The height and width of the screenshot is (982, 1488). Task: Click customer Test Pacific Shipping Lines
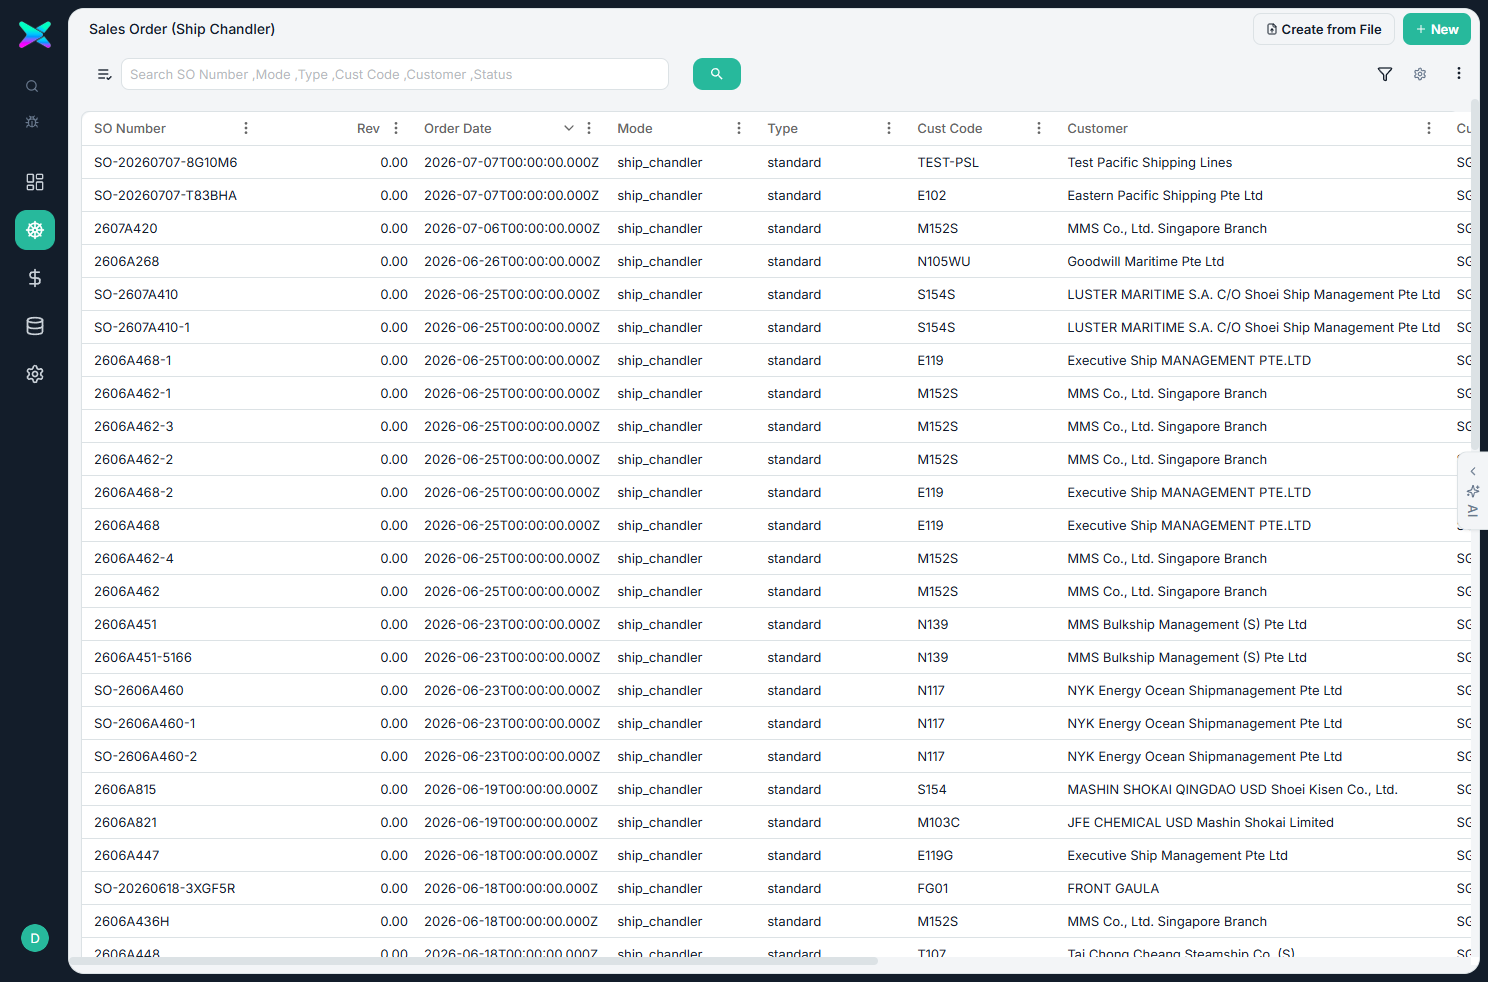(x=1150, y=162)
